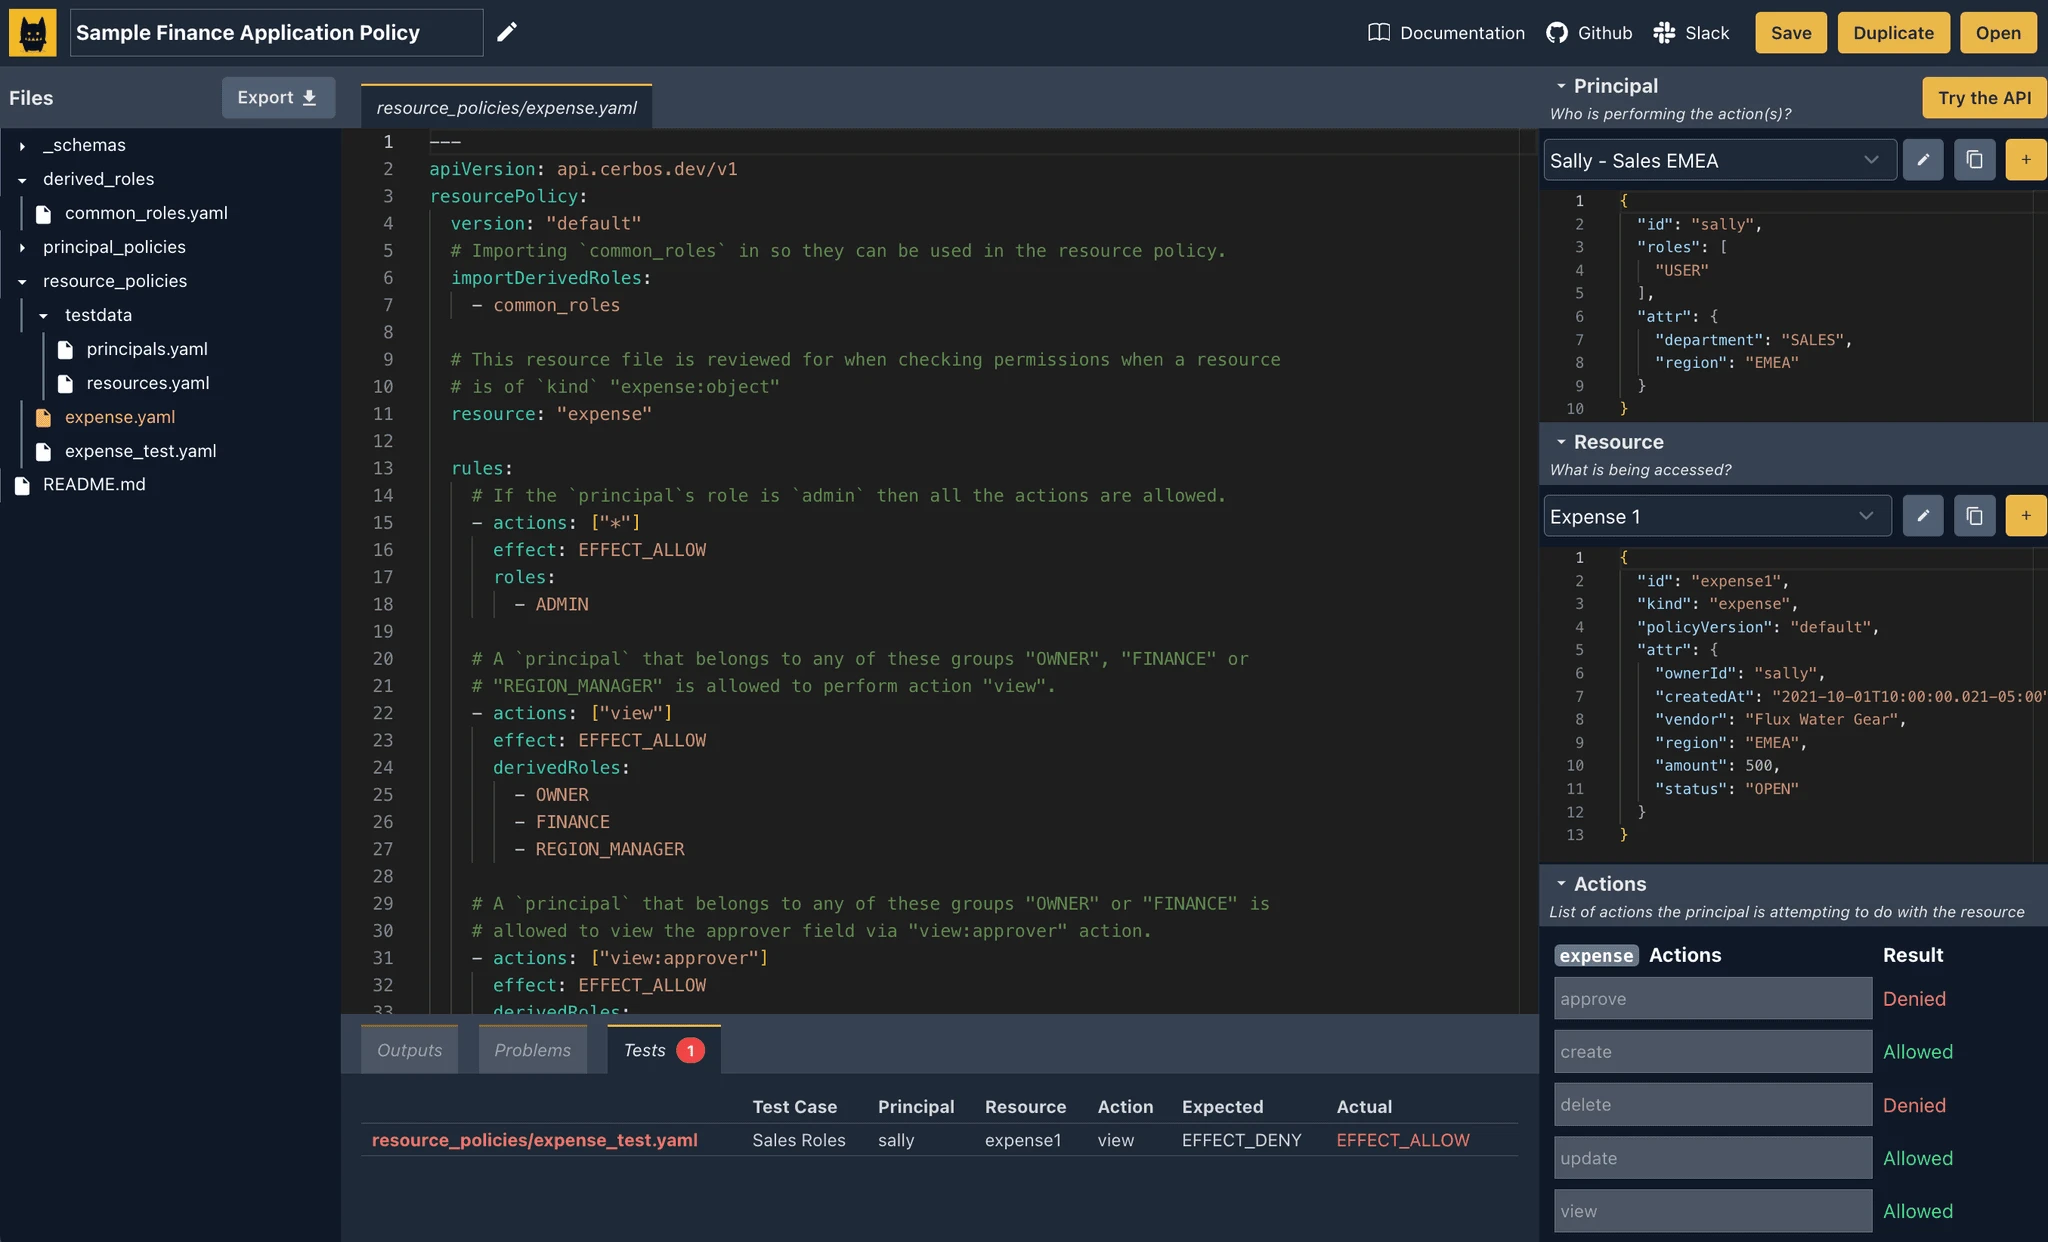The width and height of the screenshot is (2048, 1242).
Task: Open the Slack icon
Action: [1665, 32]
